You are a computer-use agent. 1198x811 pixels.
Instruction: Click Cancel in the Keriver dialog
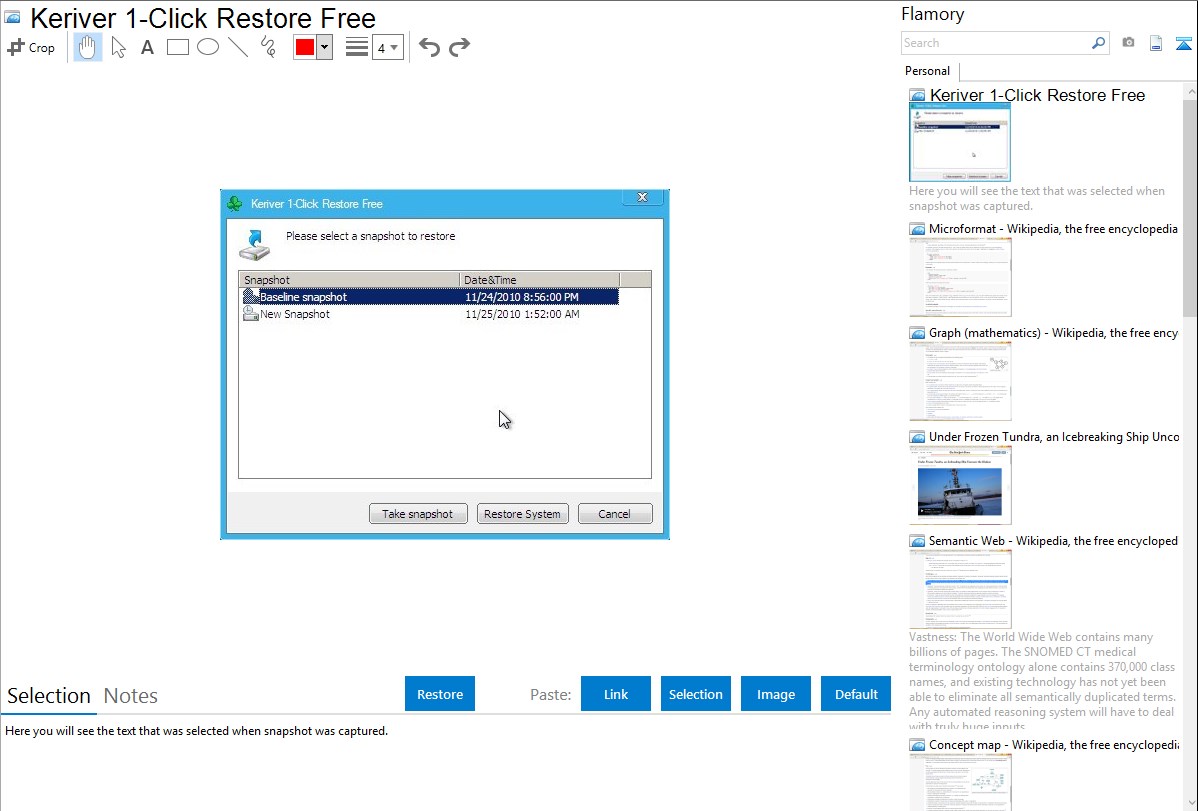pos(614,514)
